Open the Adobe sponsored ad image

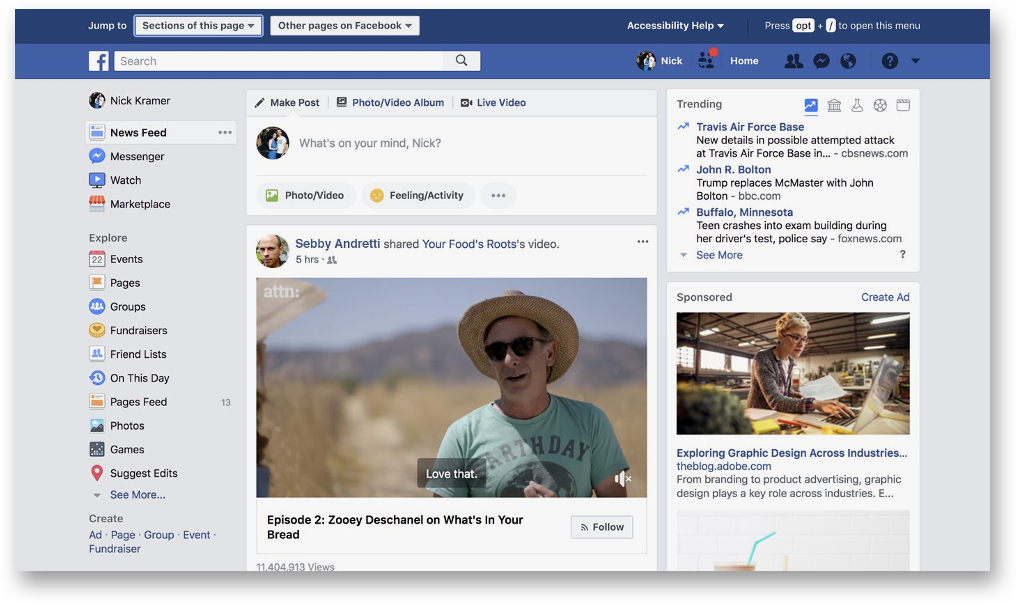point(793,374)
